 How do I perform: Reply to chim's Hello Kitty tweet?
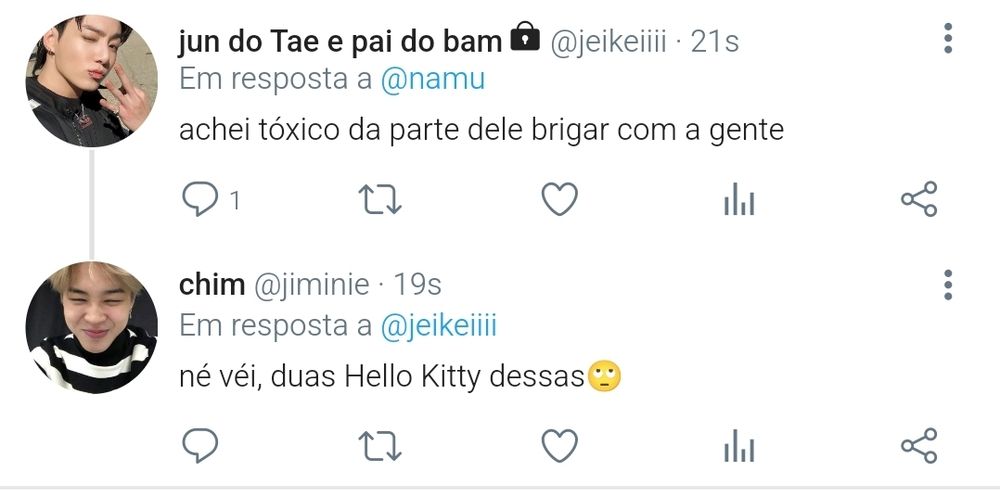(200, 445)
